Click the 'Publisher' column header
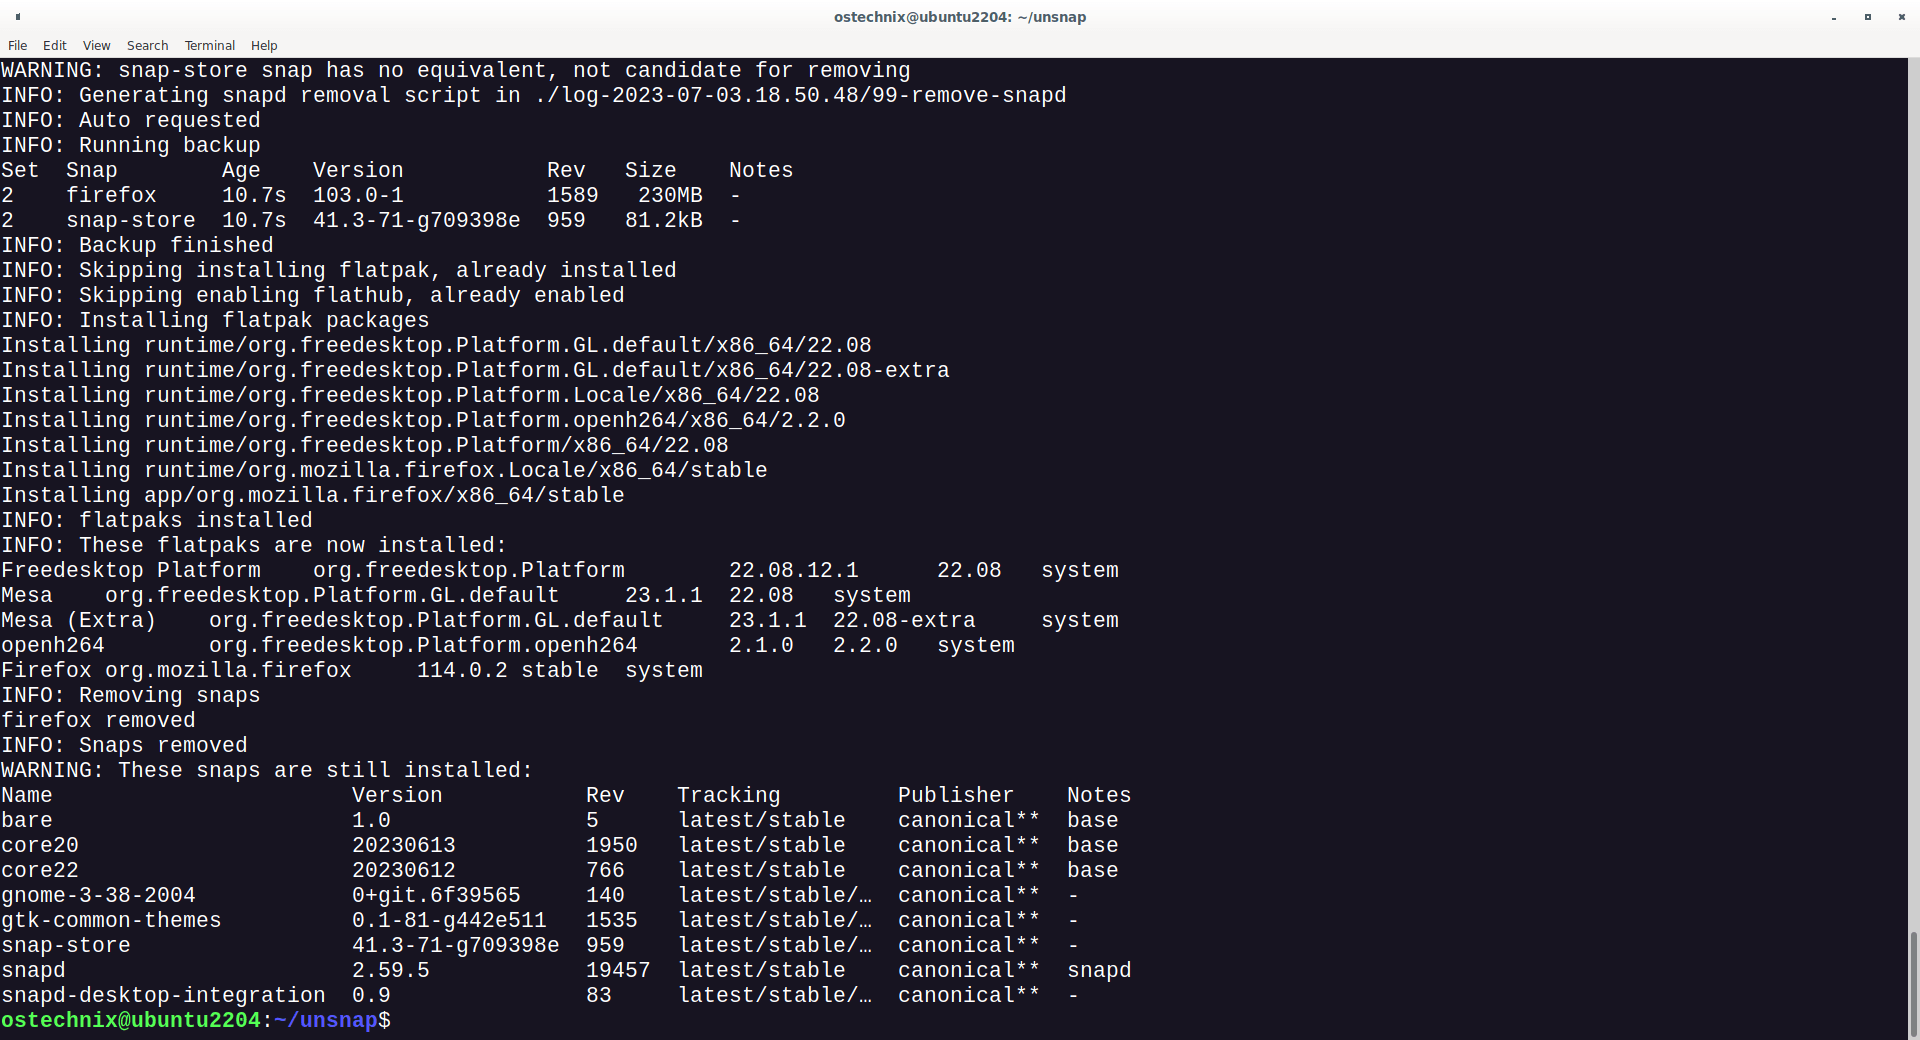The image size is (1920, 1040). (956, 795)
